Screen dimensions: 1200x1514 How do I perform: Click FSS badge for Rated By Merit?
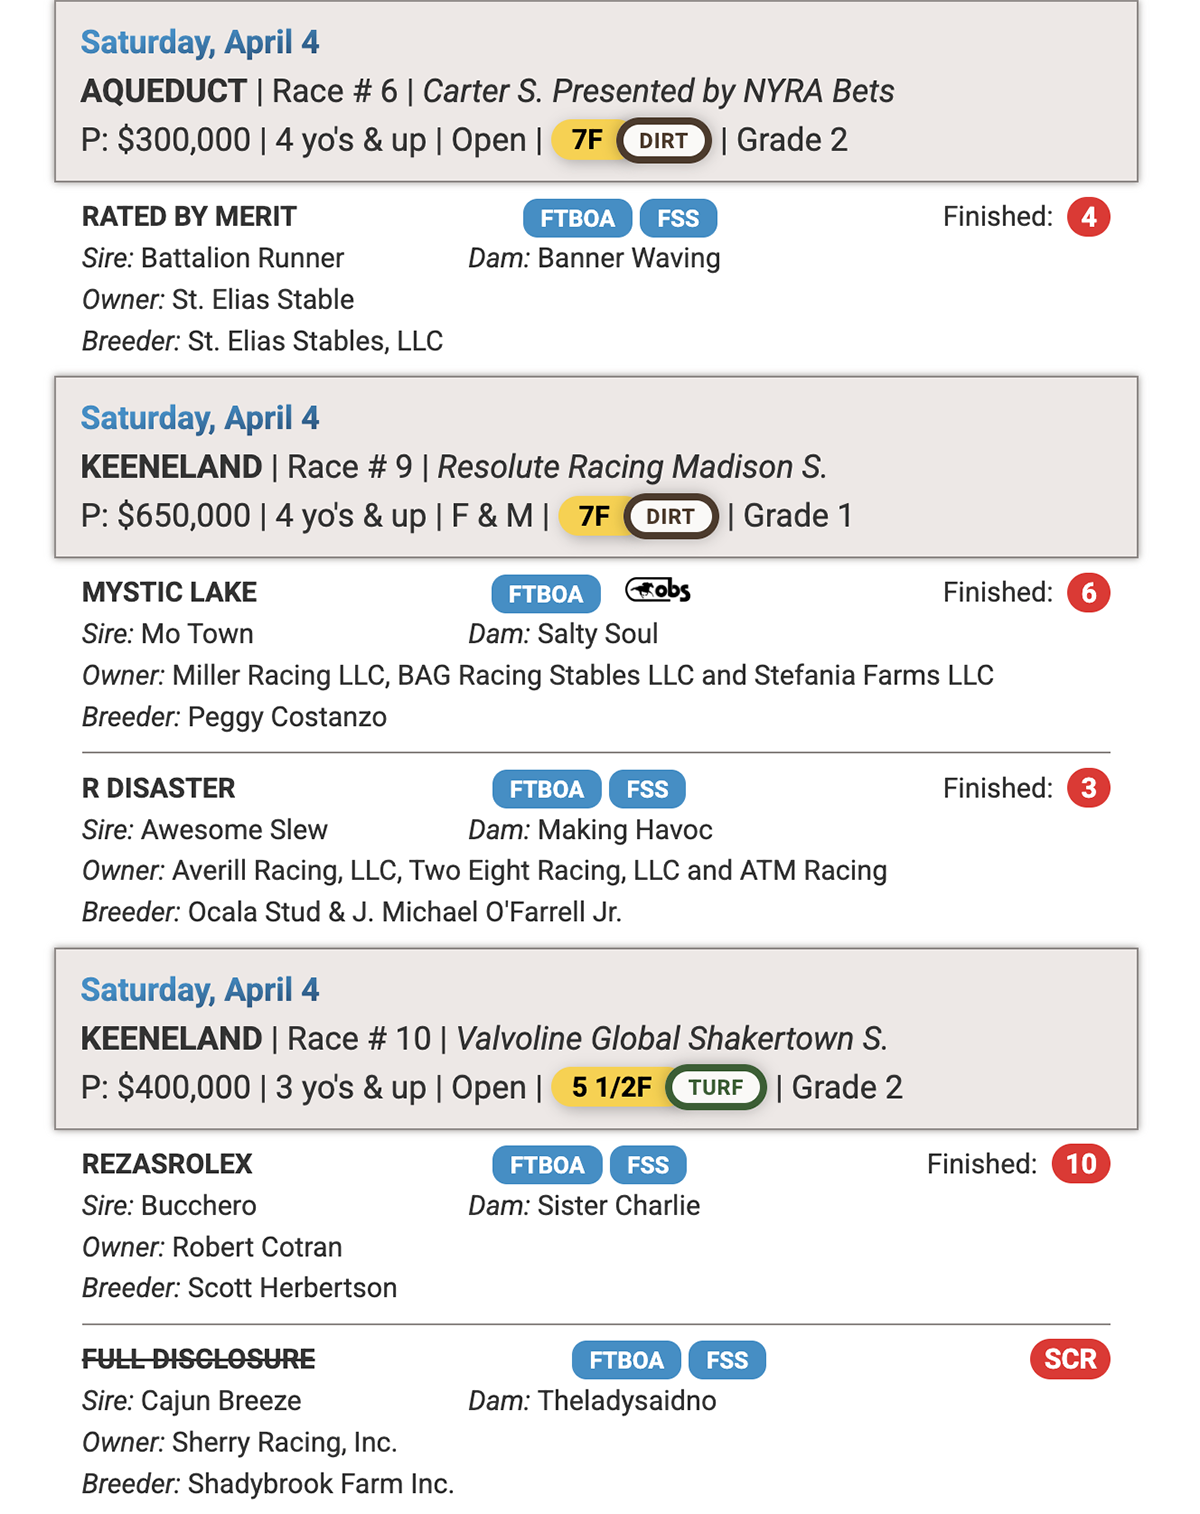pos(678,218)
